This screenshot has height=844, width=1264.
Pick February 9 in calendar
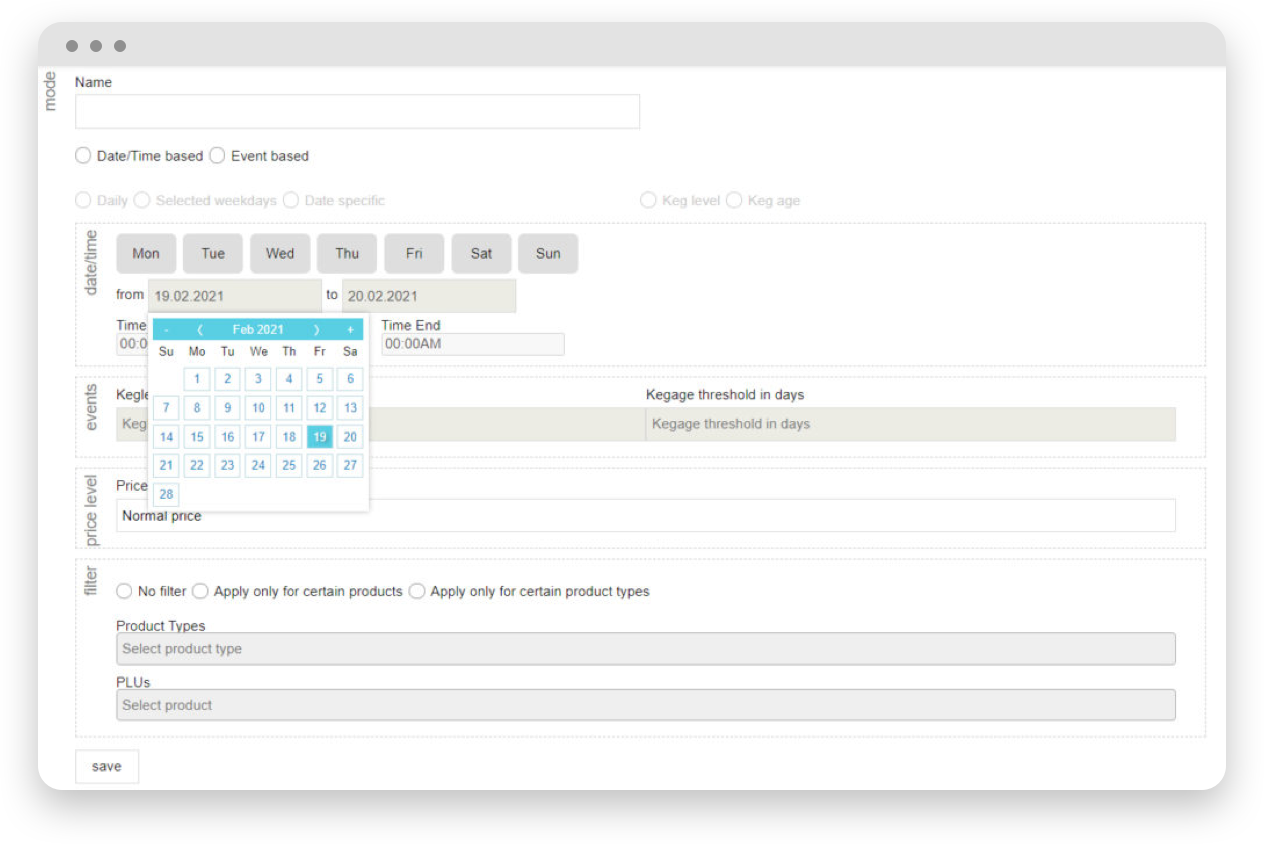(228, 408)
